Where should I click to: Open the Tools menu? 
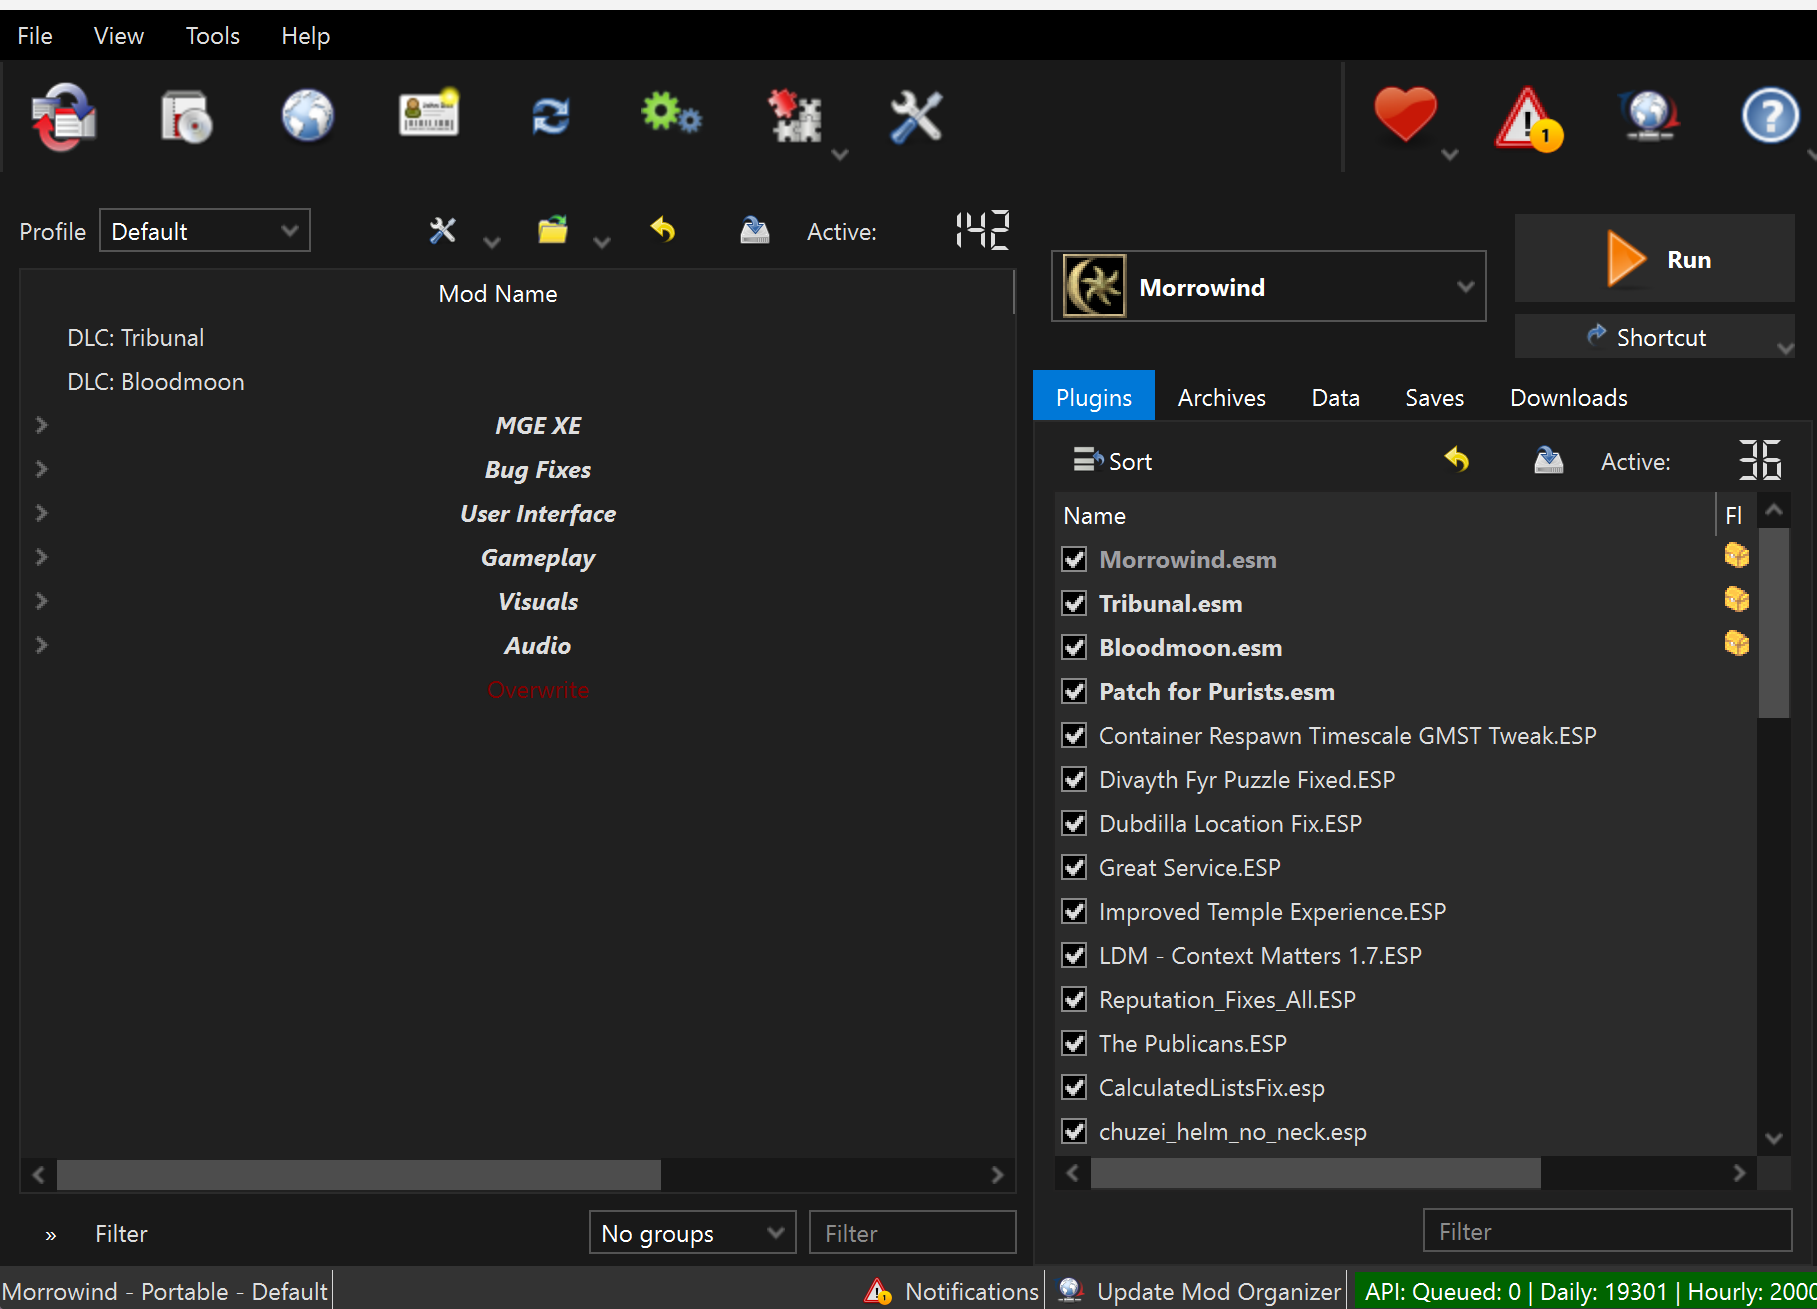tap(213, 36)
